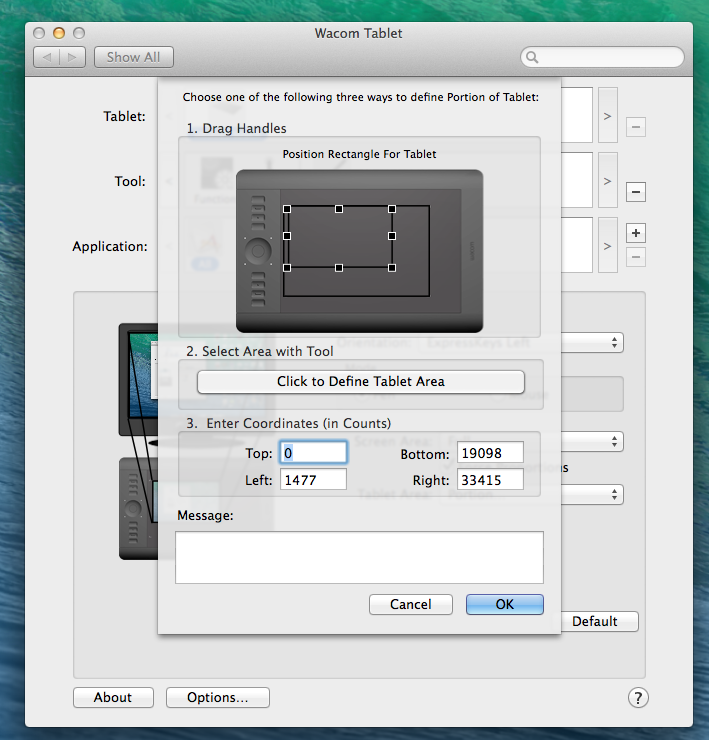Click the Show All button
Image resolution: width=709 pixels, height=740 pixels.
(134, 57)
